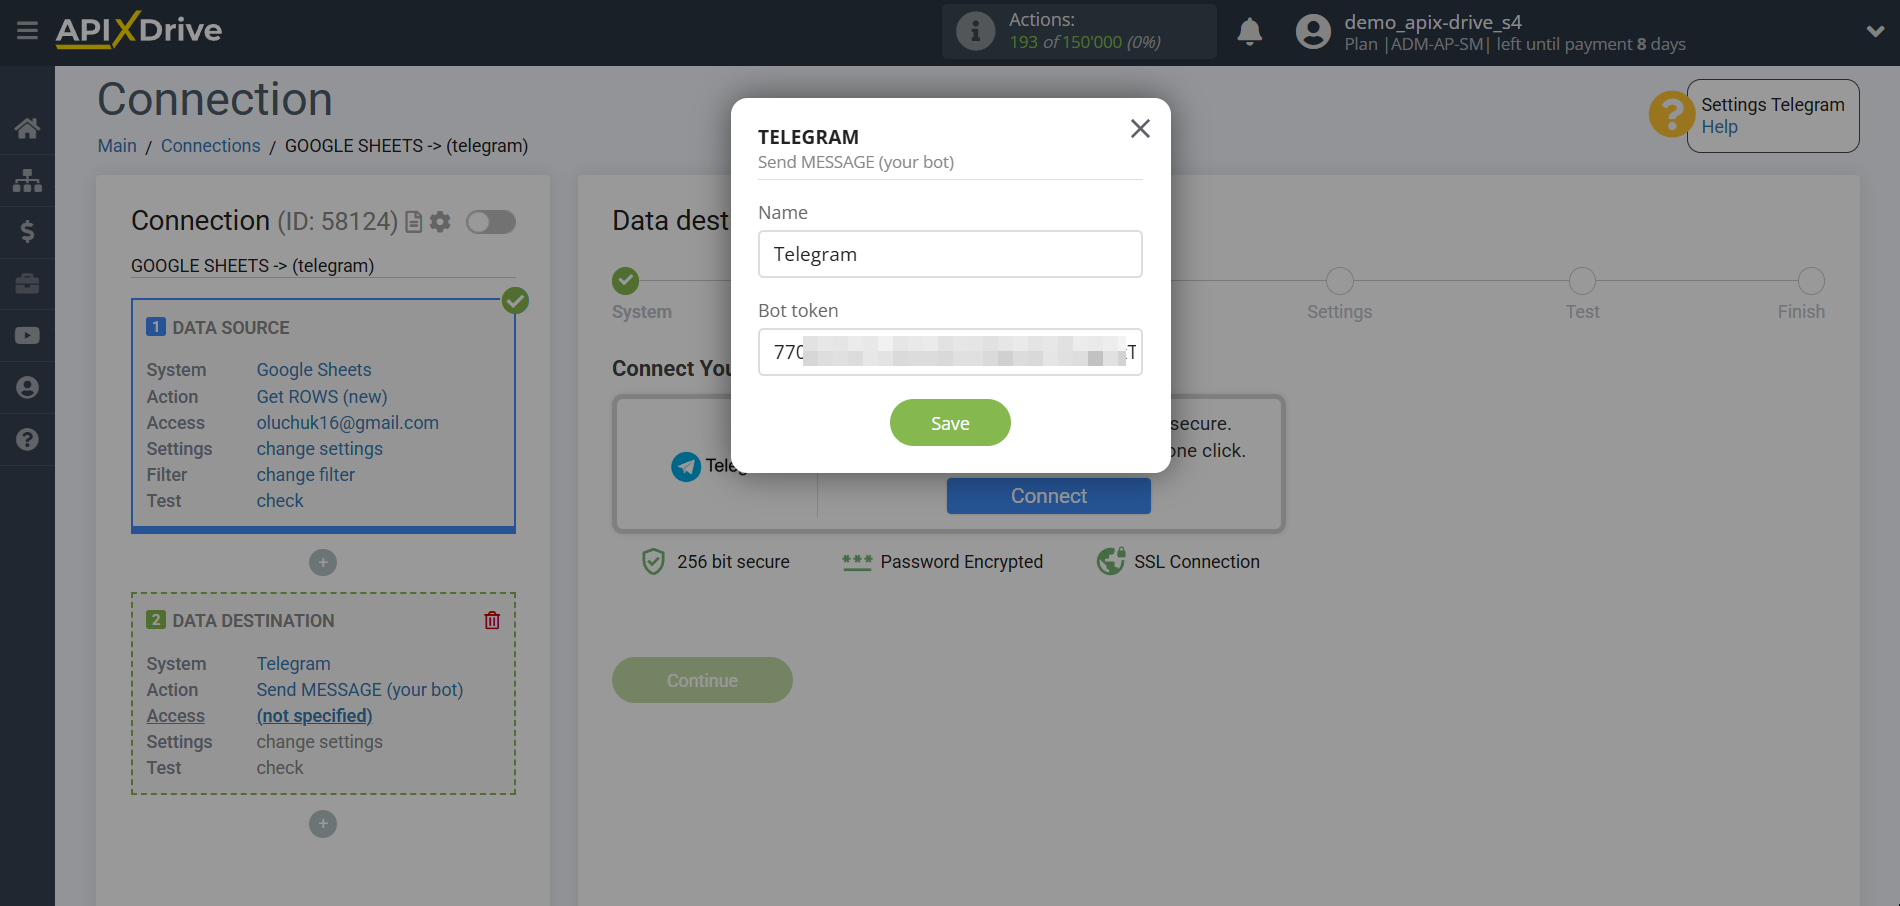
Task: Click the Connect button for Telegram
Action: (1048, 495)
